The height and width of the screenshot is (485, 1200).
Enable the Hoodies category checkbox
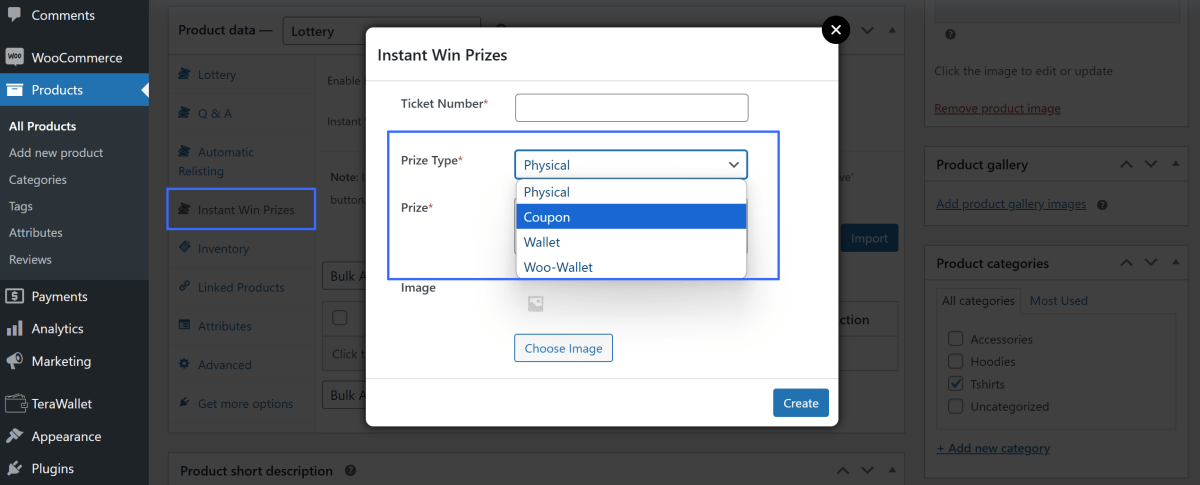pyautogui.click(x=955, y=361)
